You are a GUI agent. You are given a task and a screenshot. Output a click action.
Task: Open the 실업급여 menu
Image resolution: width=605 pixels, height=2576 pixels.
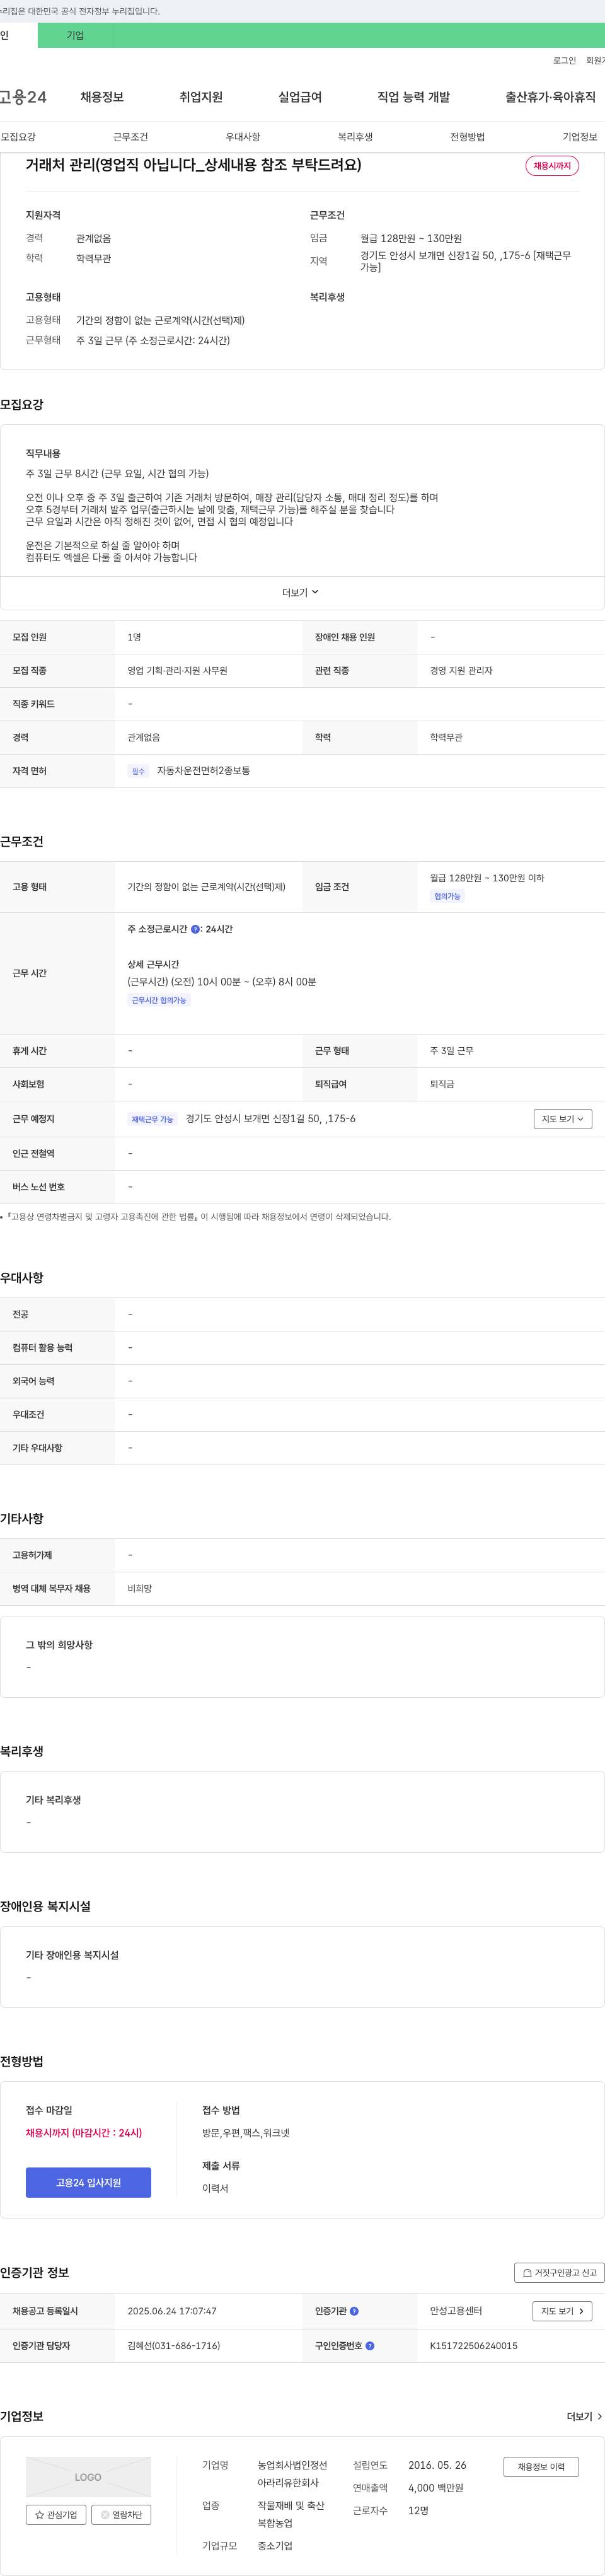pyautogui.click(x=300, y=97)
